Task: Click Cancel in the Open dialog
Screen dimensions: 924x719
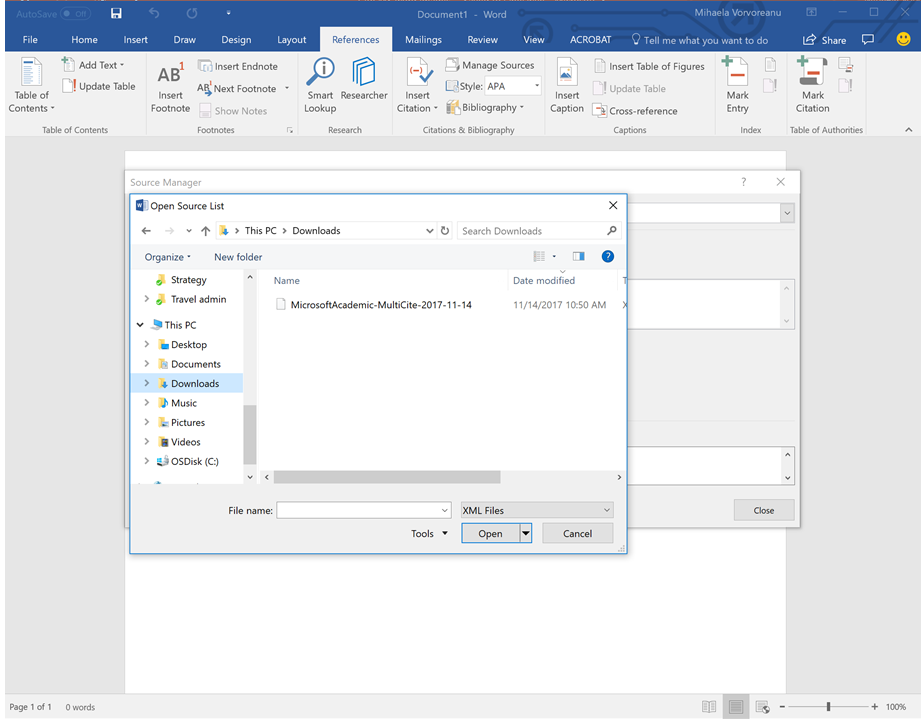Action: 578,533
